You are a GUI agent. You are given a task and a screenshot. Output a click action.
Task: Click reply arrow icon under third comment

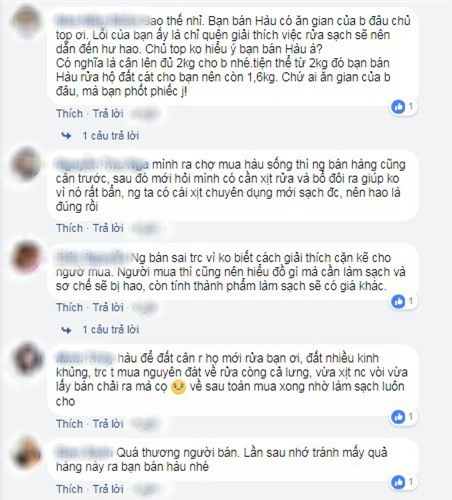(66, 330)
